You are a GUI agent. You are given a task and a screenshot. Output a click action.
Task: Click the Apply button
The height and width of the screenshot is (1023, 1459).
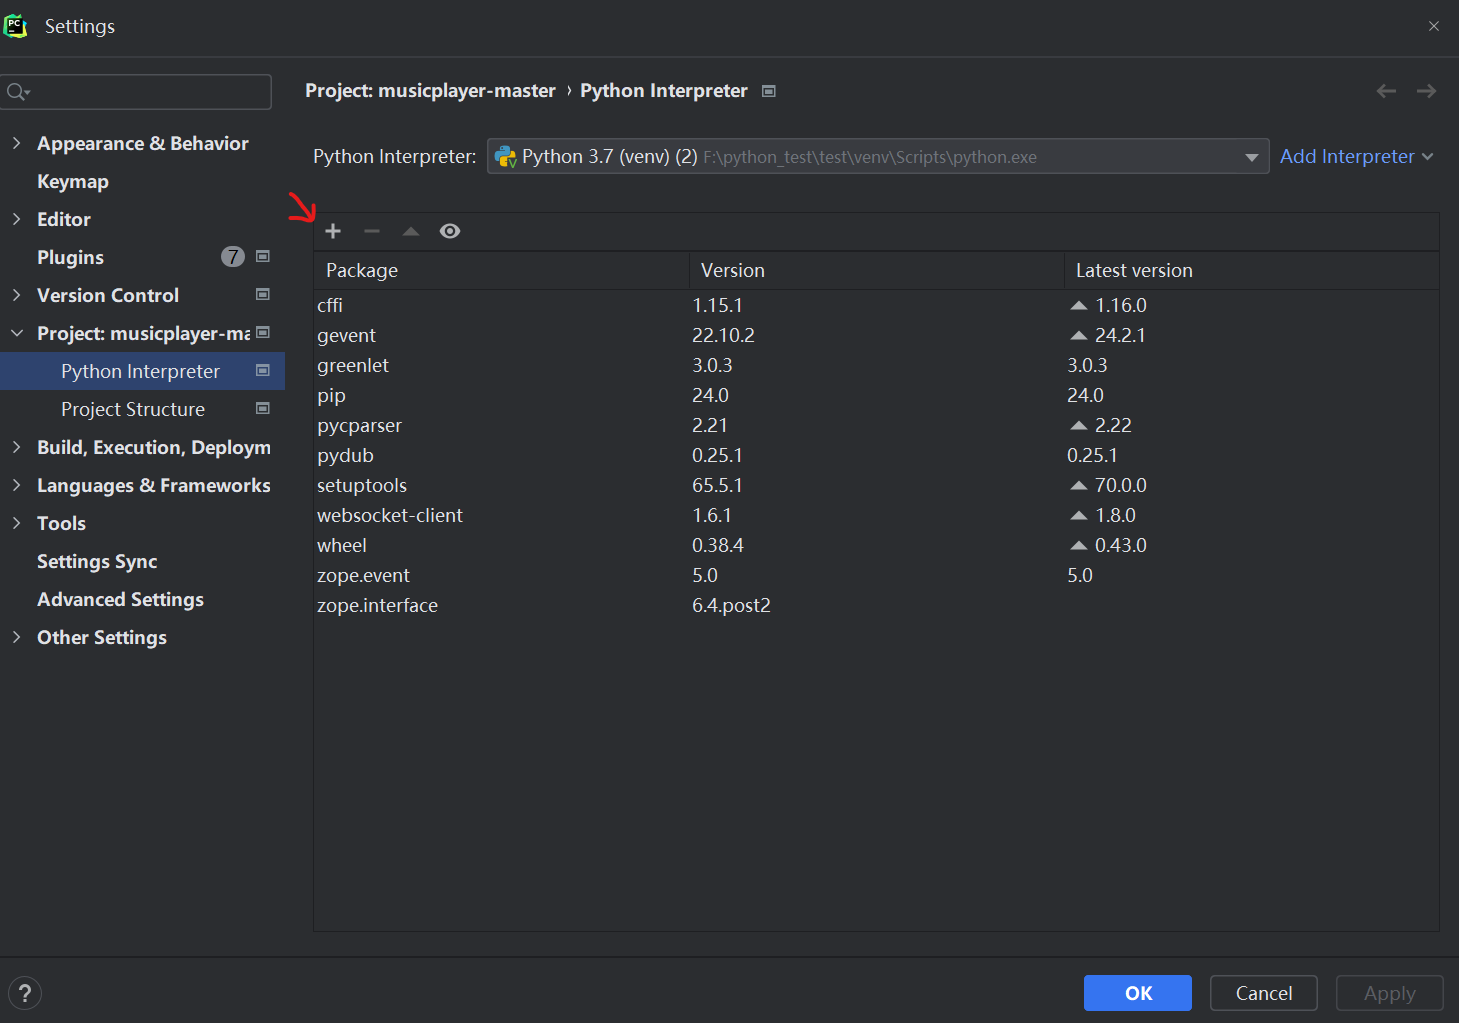(1390, 993)
